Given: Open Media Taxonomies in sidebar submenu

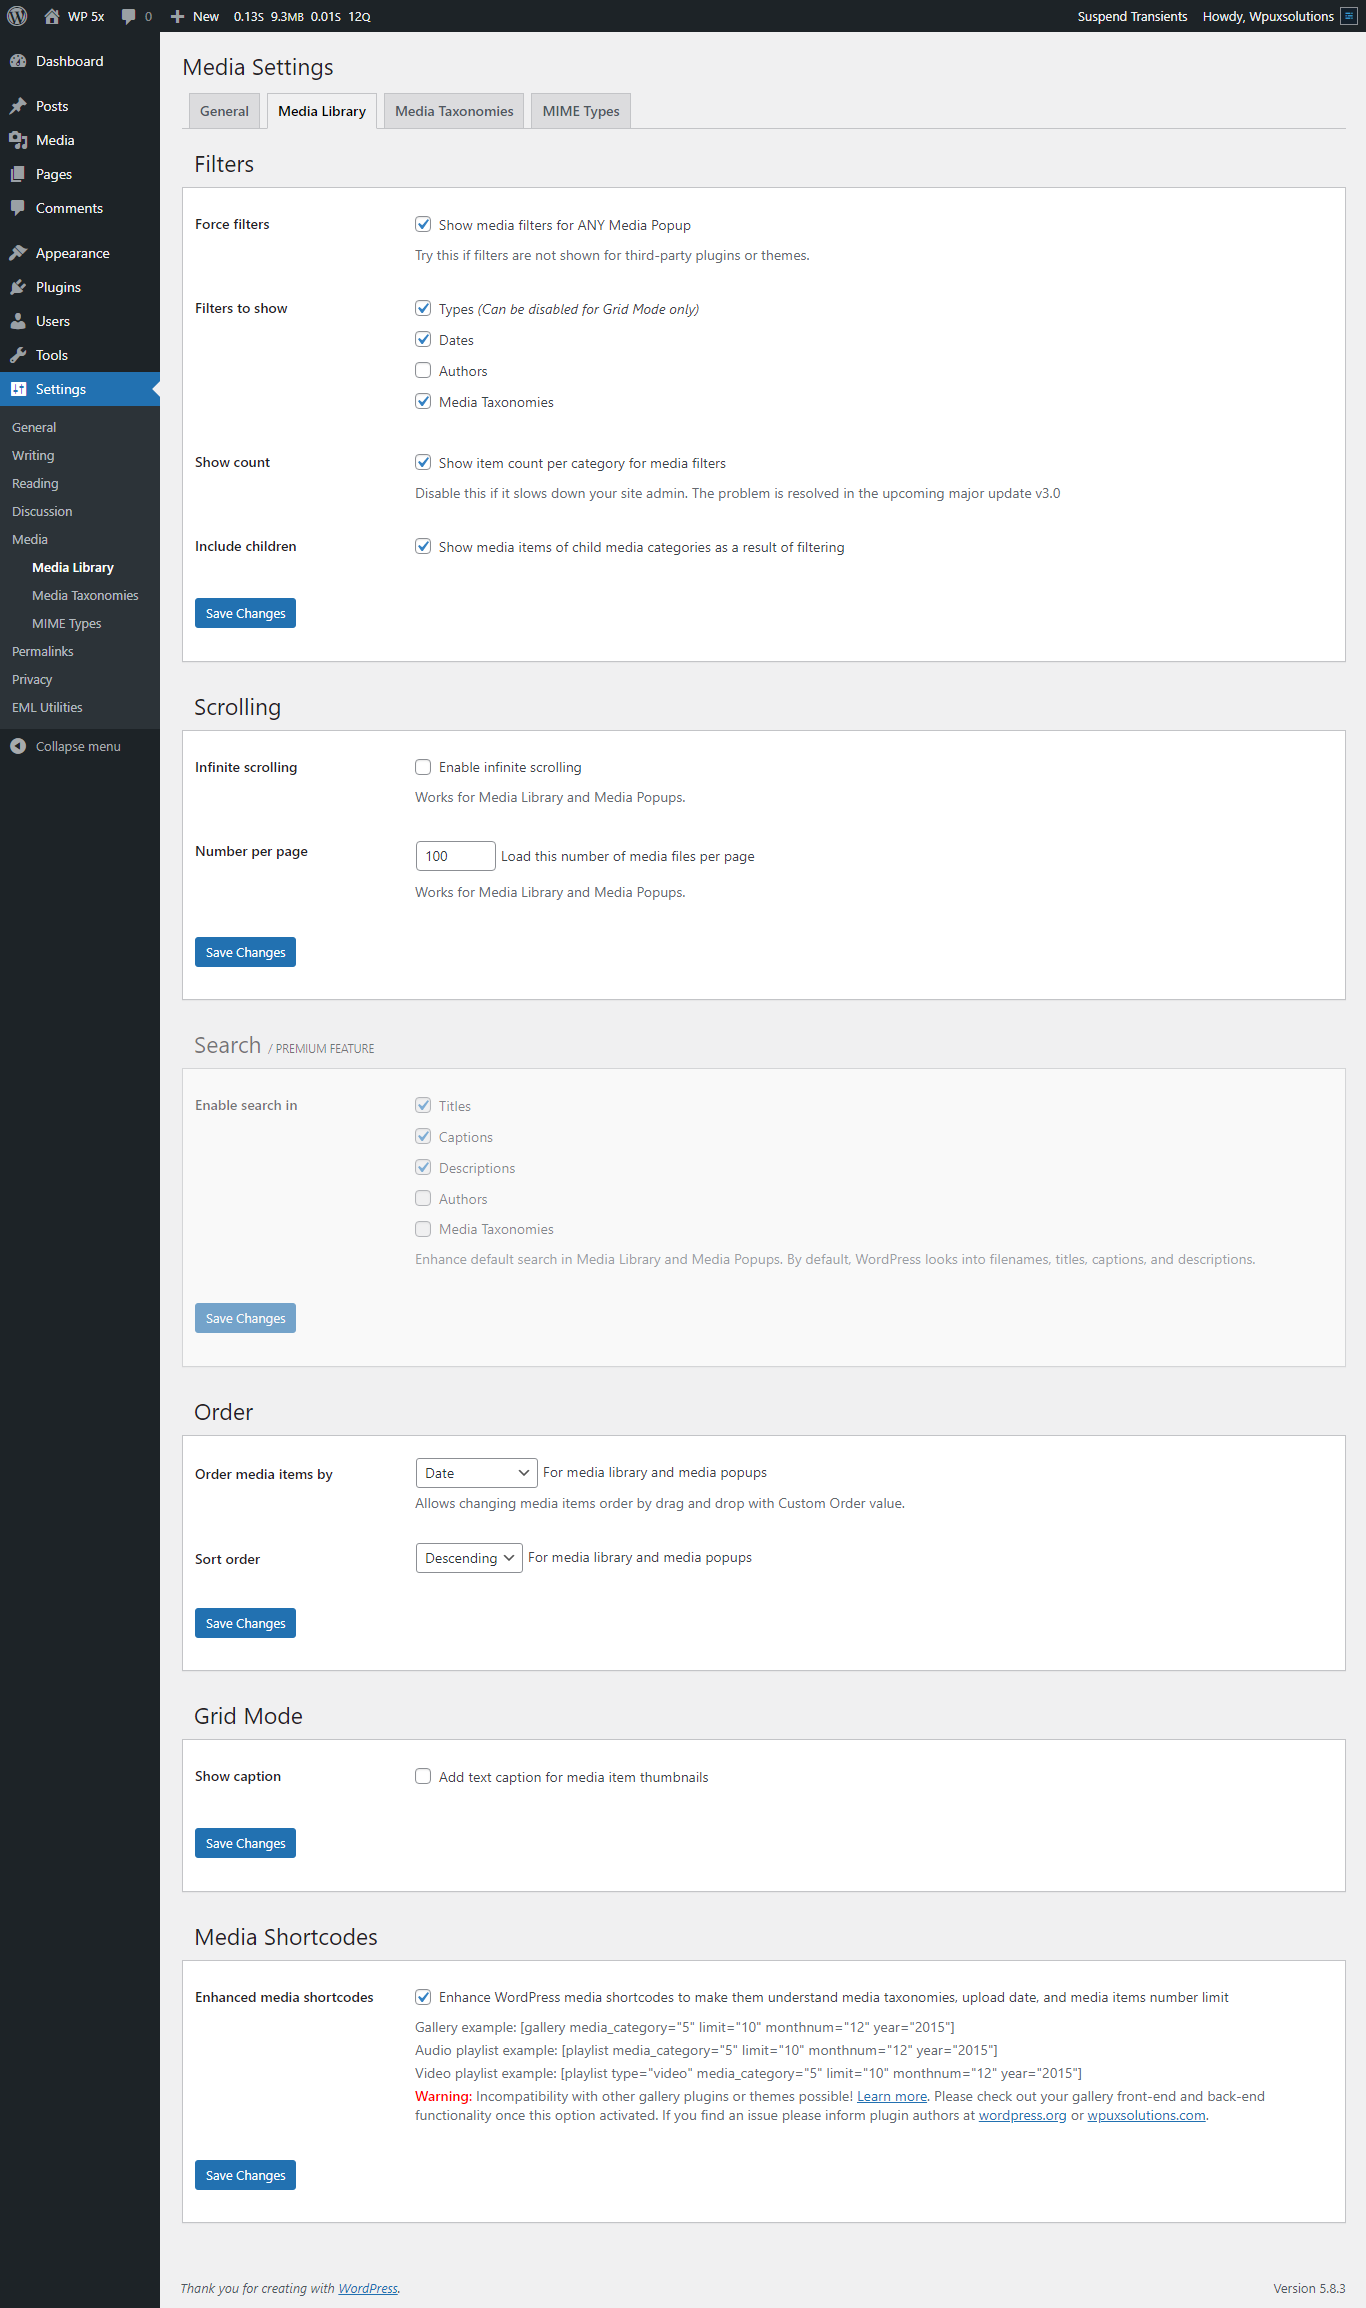Looking at the screenshot, I should click(x=85, y=595).
